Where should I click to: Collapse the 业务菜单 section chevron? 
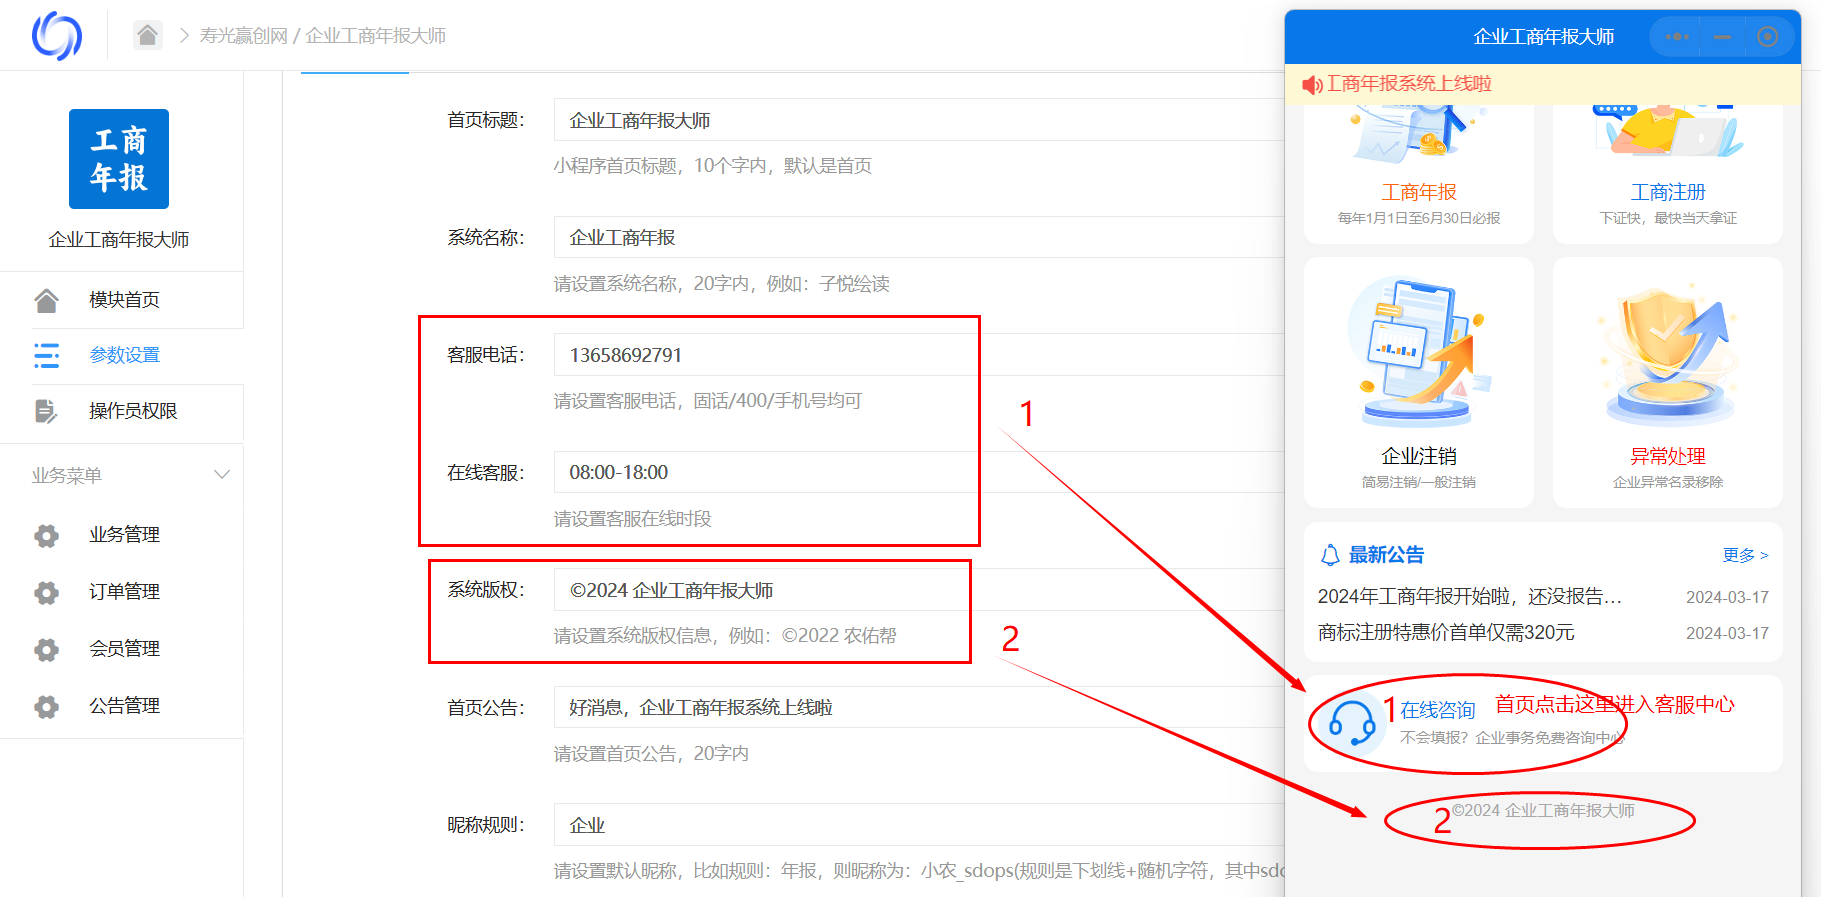[x=222, y=475]
